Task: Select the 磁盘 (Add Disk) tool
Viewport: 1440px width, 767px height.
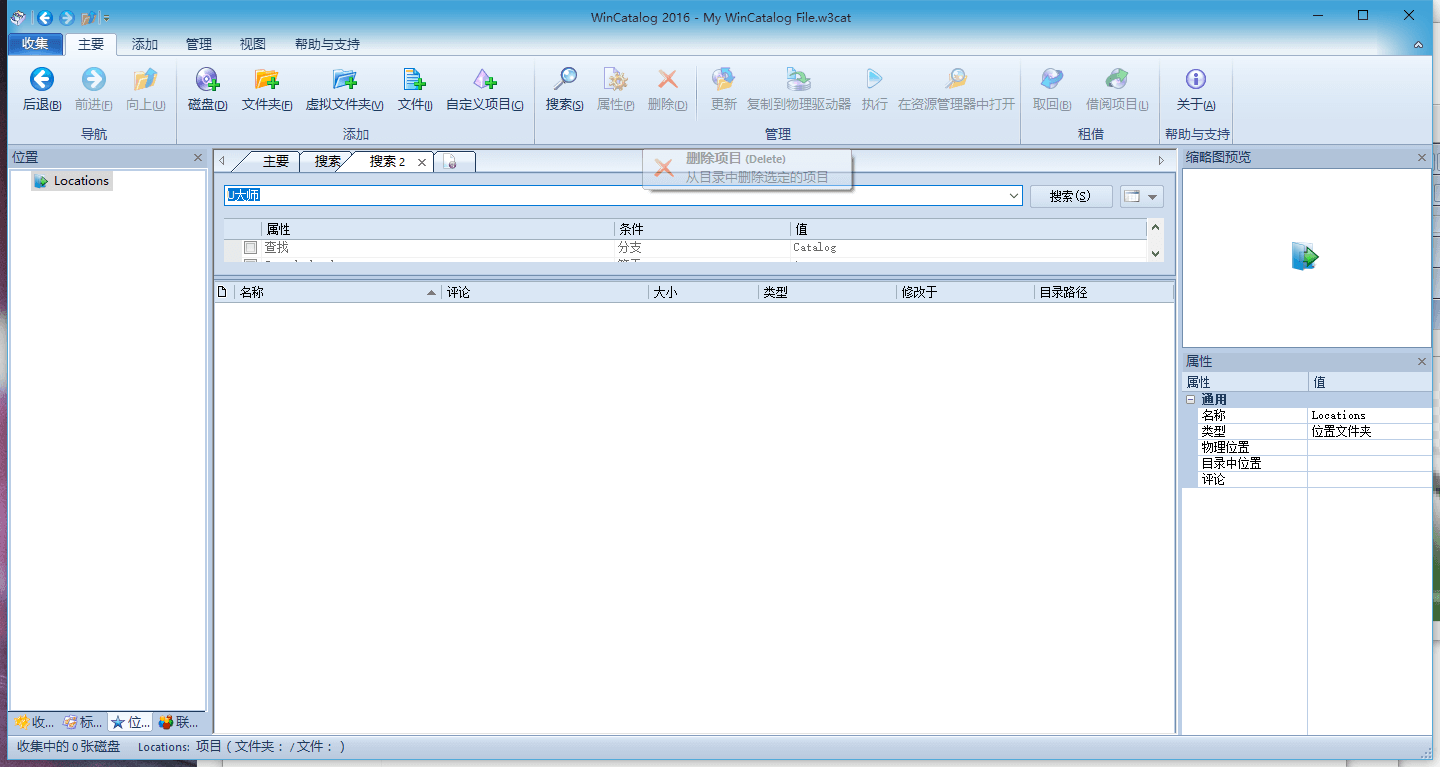Action: point(206,88)
